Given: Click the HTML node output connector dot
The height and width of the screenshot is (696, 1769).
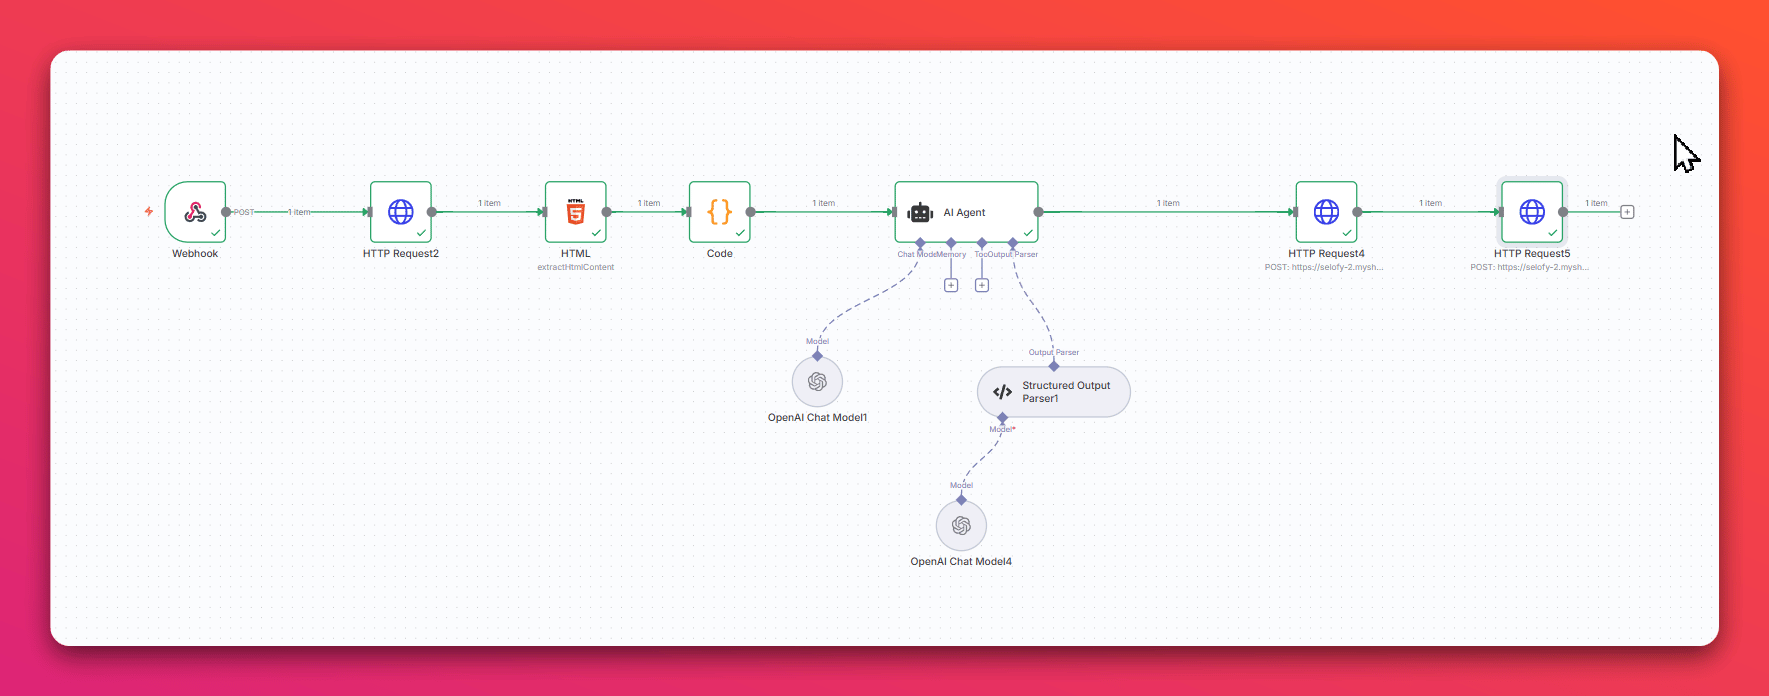Looking at the screenshot, I should coord(607,212).
